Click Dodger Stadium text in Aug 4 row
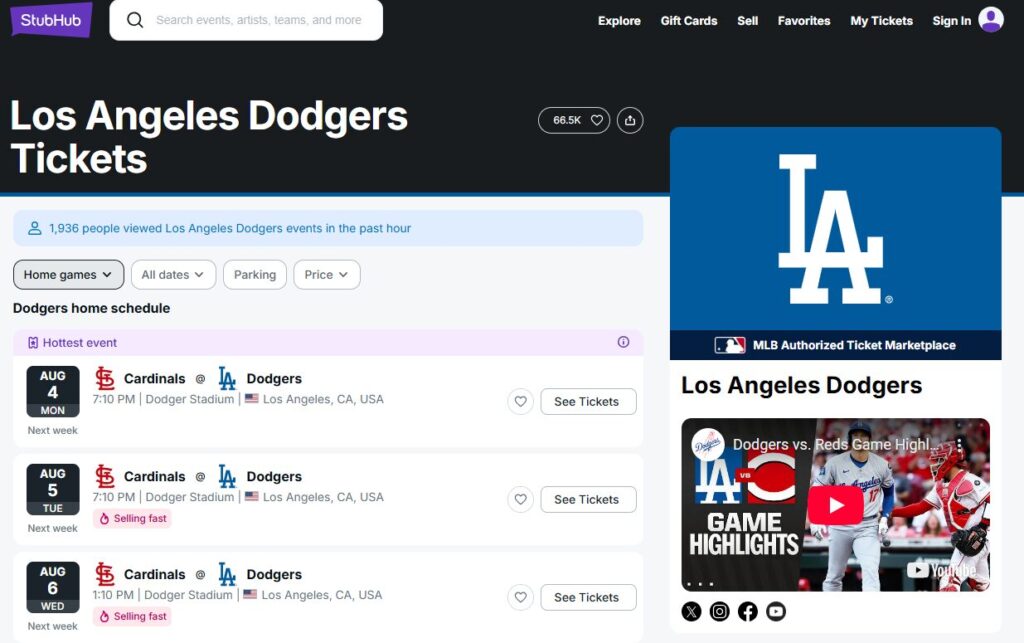1024x643 pixels. pos(189,400)
